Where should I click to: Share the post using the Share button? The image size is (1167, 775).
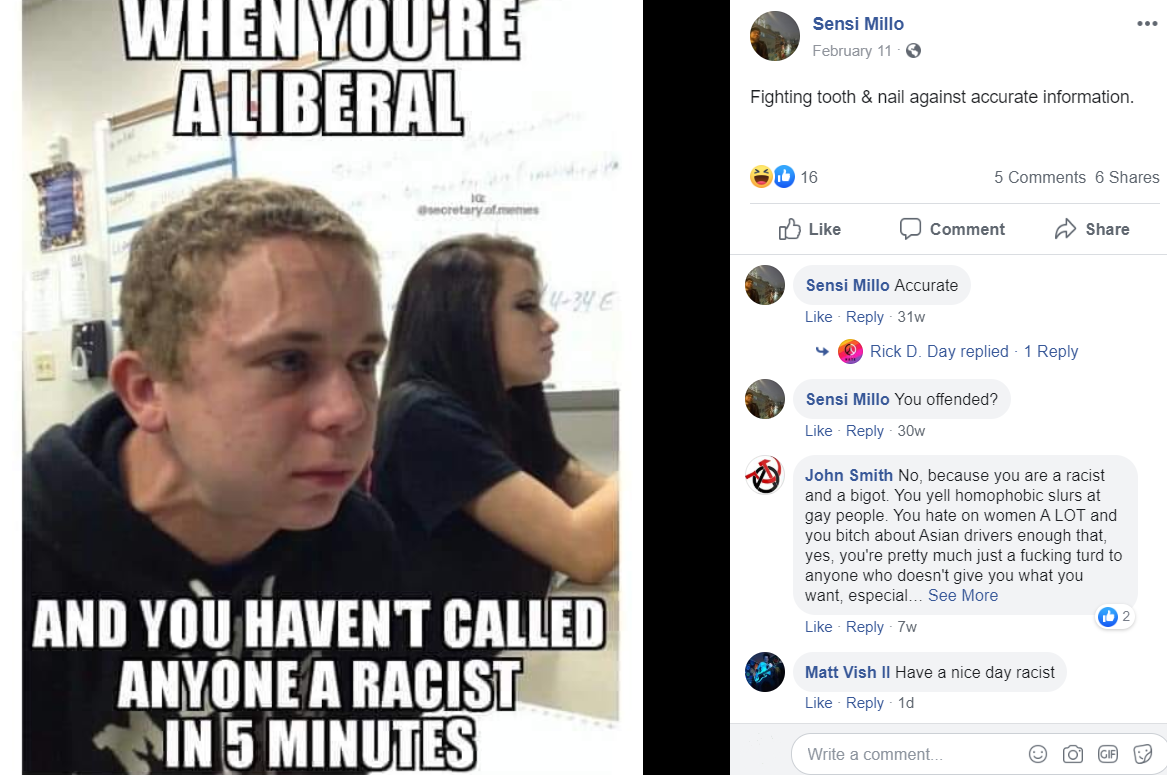point(1092,229)
